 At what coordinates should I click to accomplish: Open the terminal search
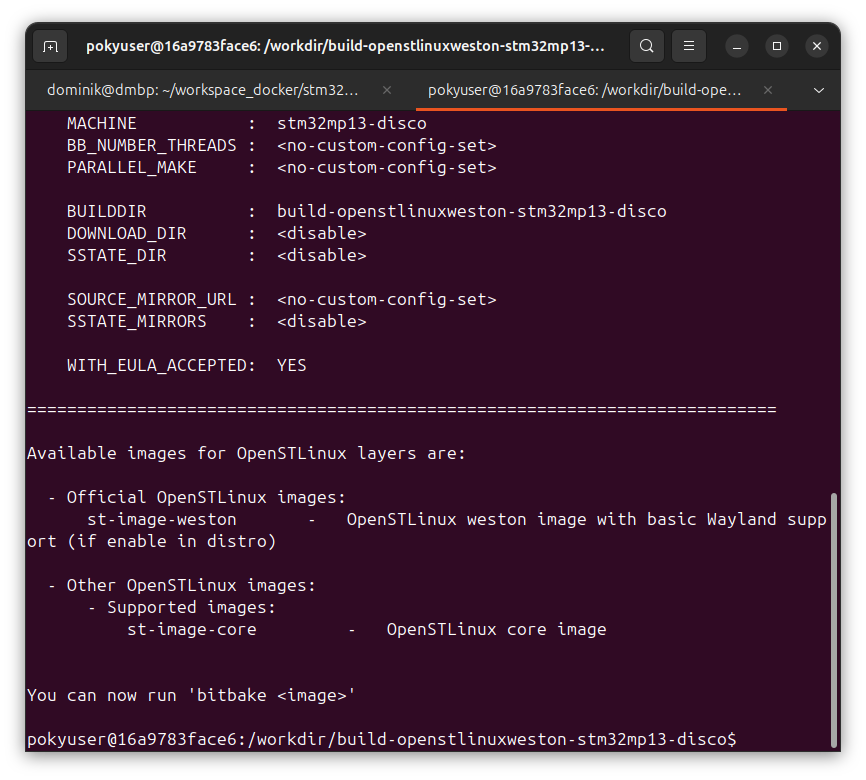pos(647,46)
